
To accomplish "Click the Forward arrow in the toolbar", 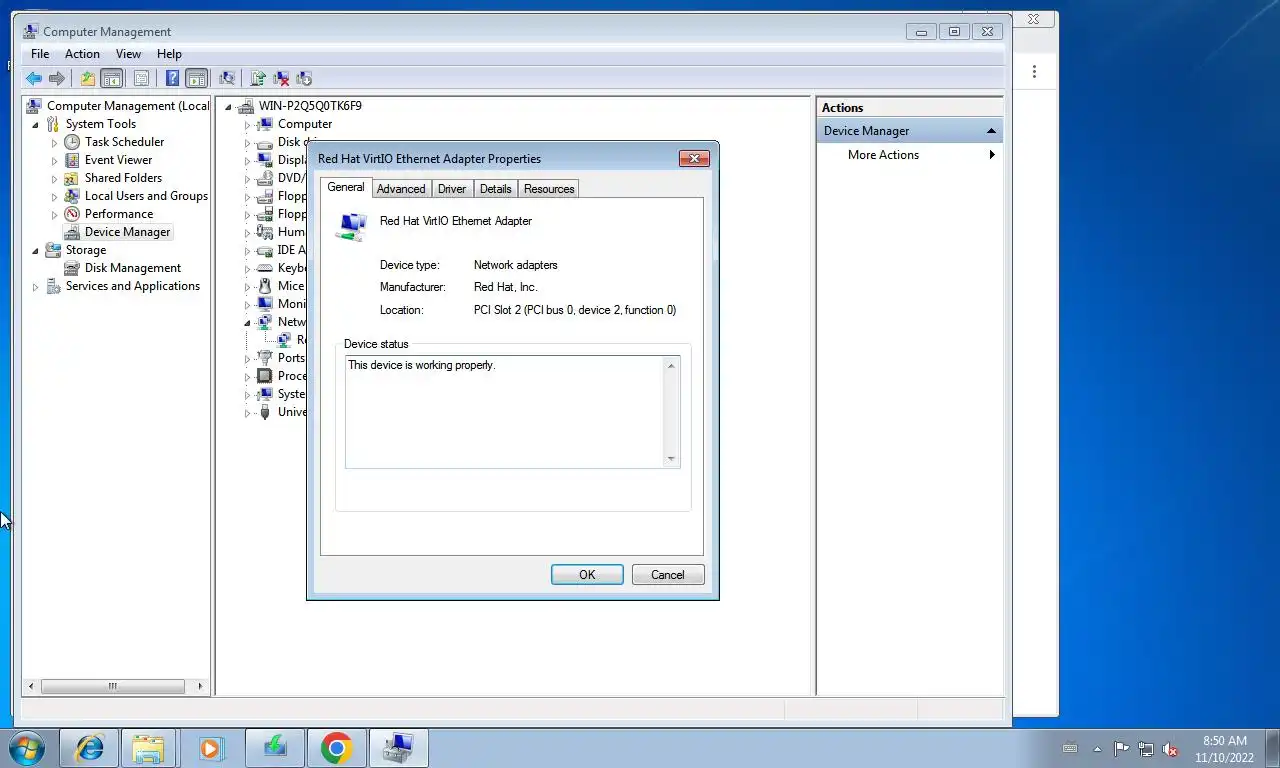I will (57, 78).
